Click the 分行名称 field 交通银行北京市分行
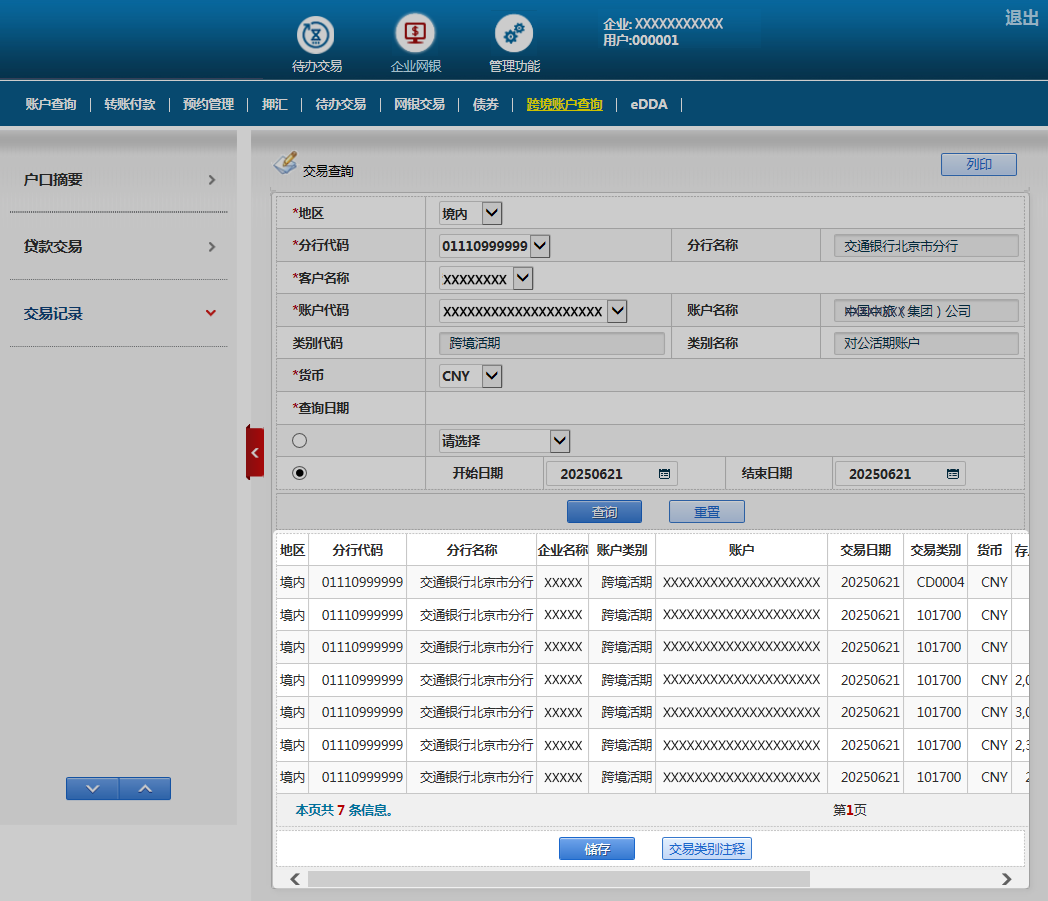1048x901 pixels. tap(926, 246)
